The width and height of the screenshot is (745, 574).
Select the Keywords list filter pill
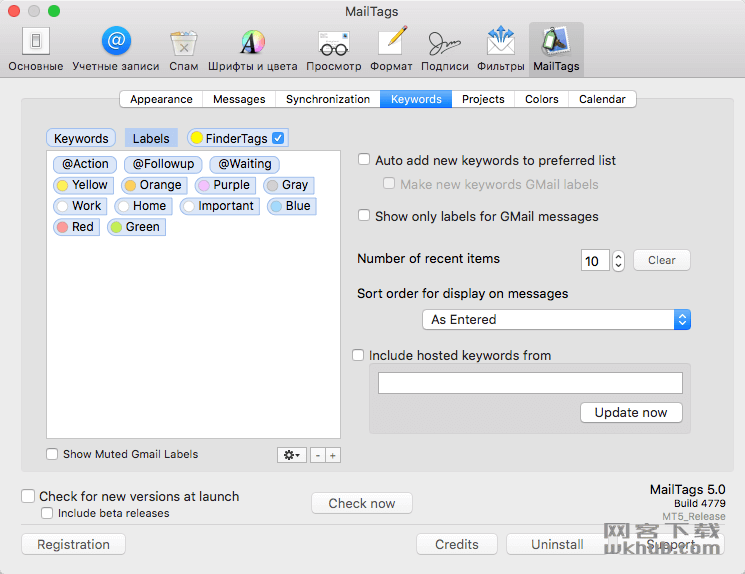tap(81, 138)
